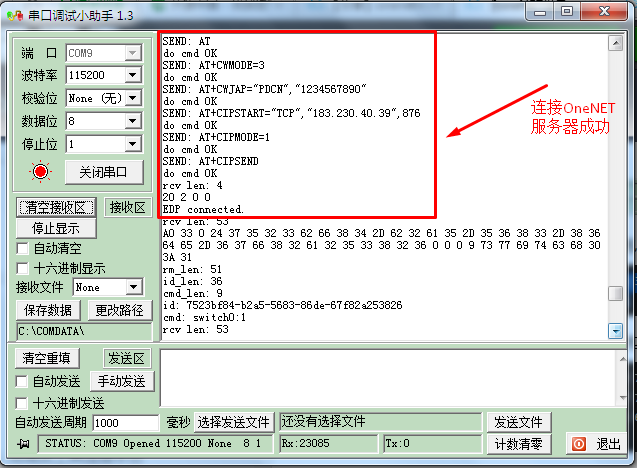Open the 停止位 1 dropdown

(132, 144)
